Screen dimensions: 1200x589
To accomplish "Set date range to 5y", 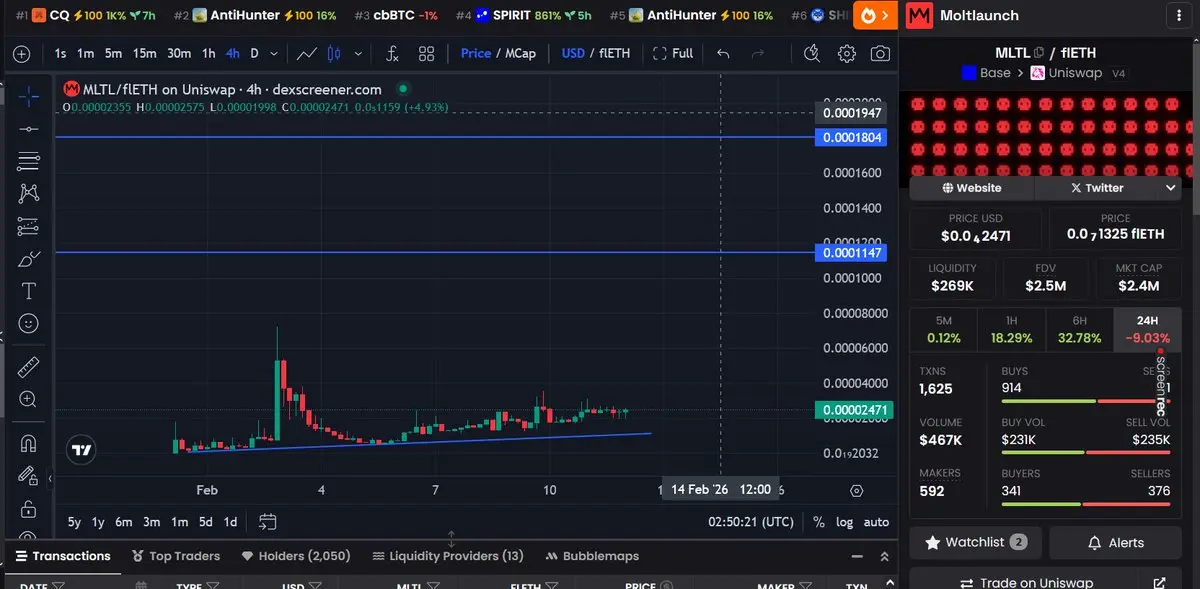I will (x=74, y=522).
